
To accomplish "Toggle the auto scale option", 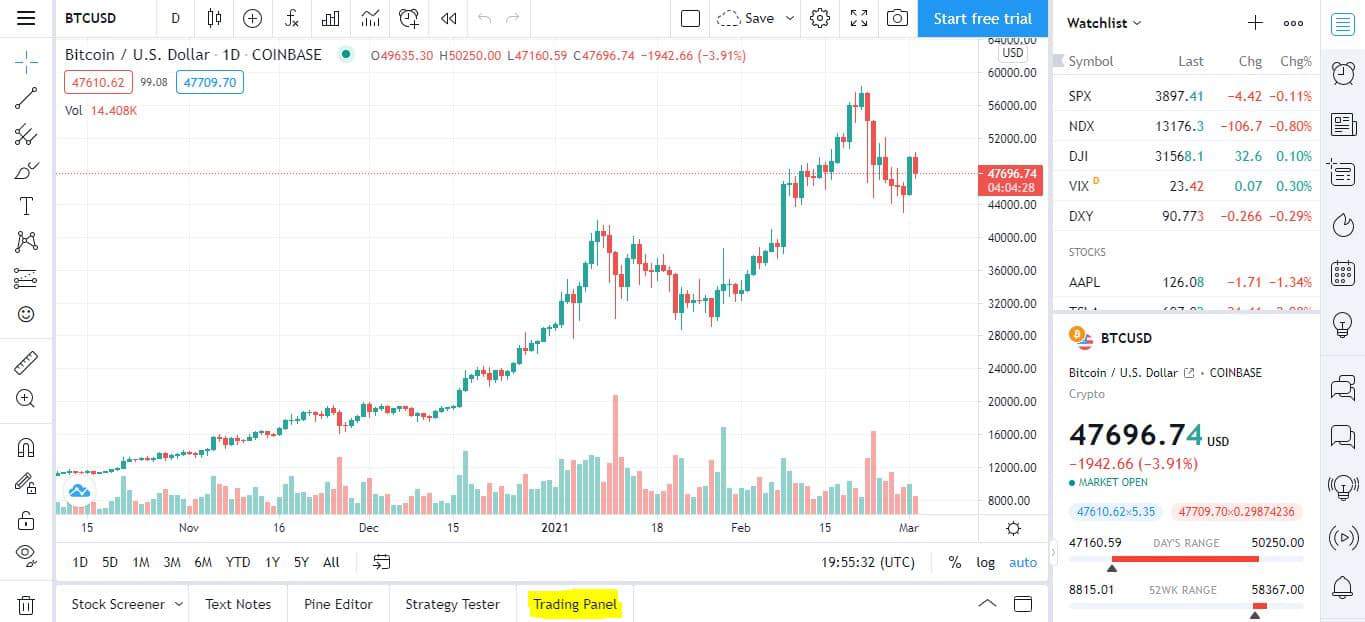I will [x=1023, y=562].
